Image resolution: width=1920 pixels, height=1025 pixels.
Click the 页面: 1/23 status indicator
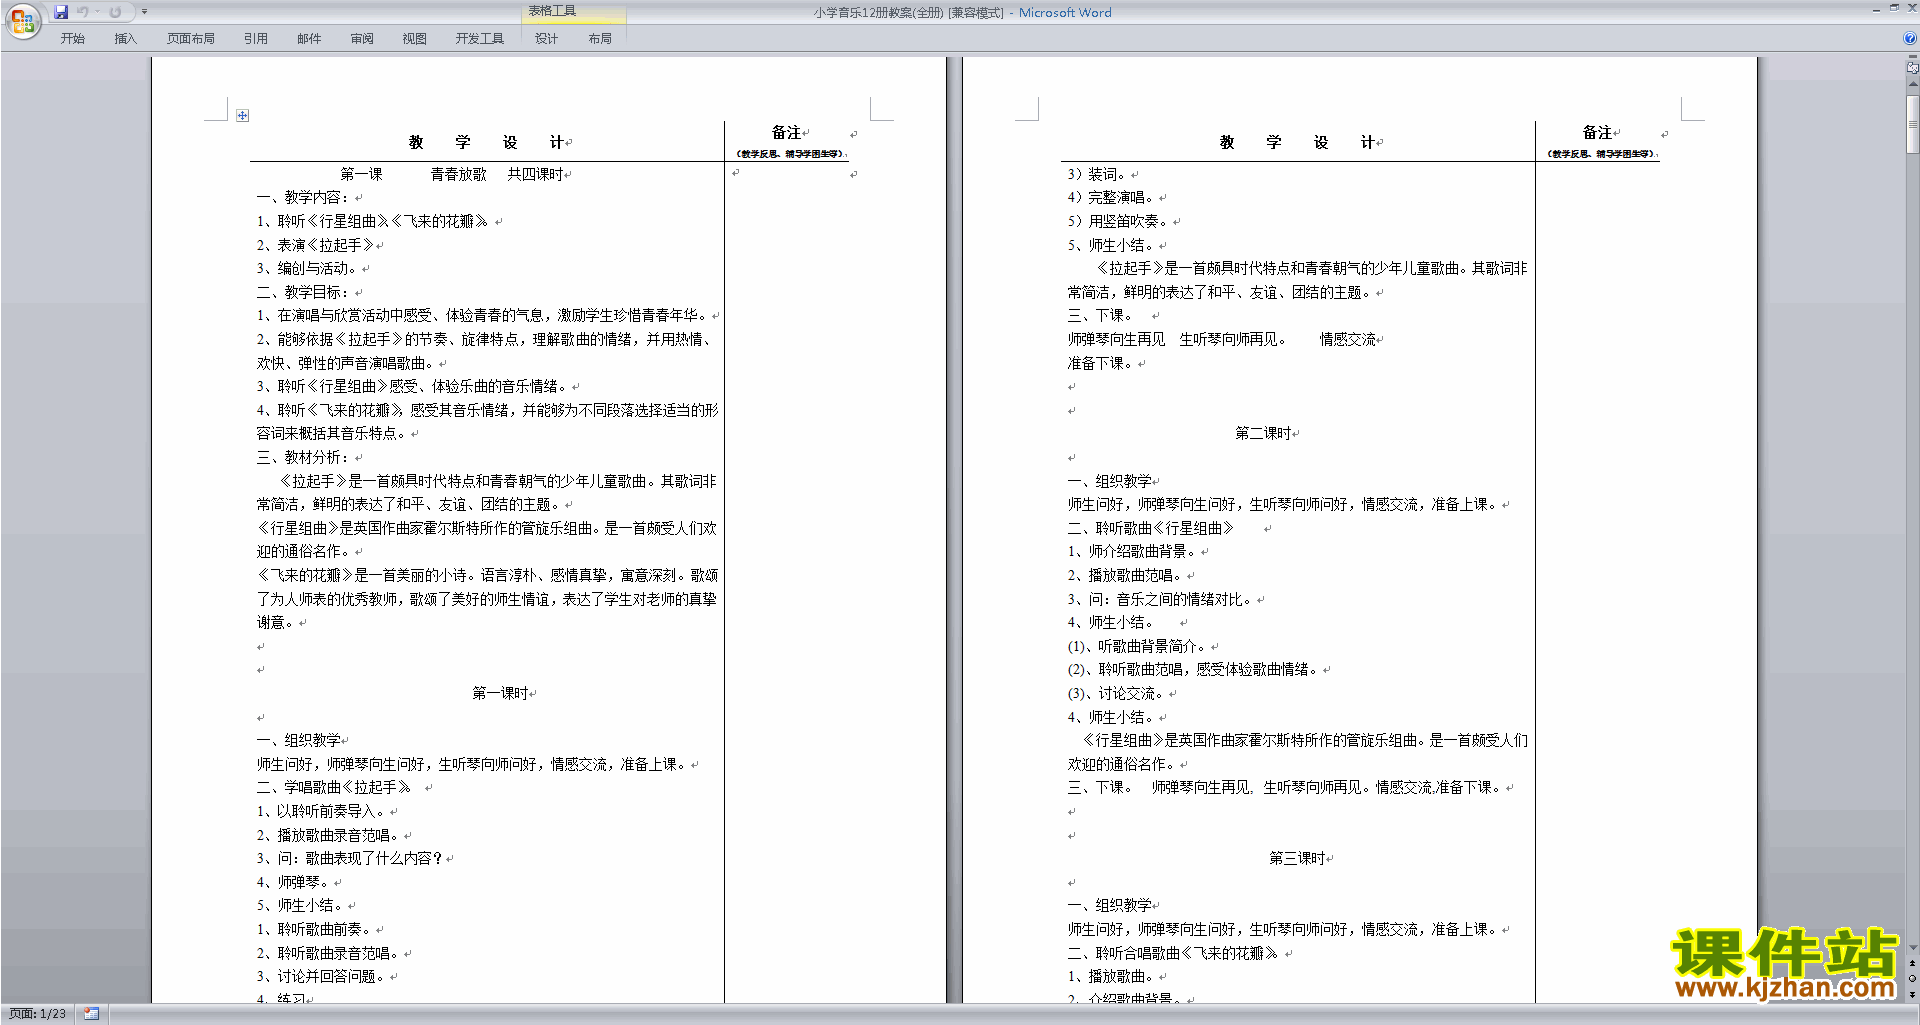tap(38, 1014)
